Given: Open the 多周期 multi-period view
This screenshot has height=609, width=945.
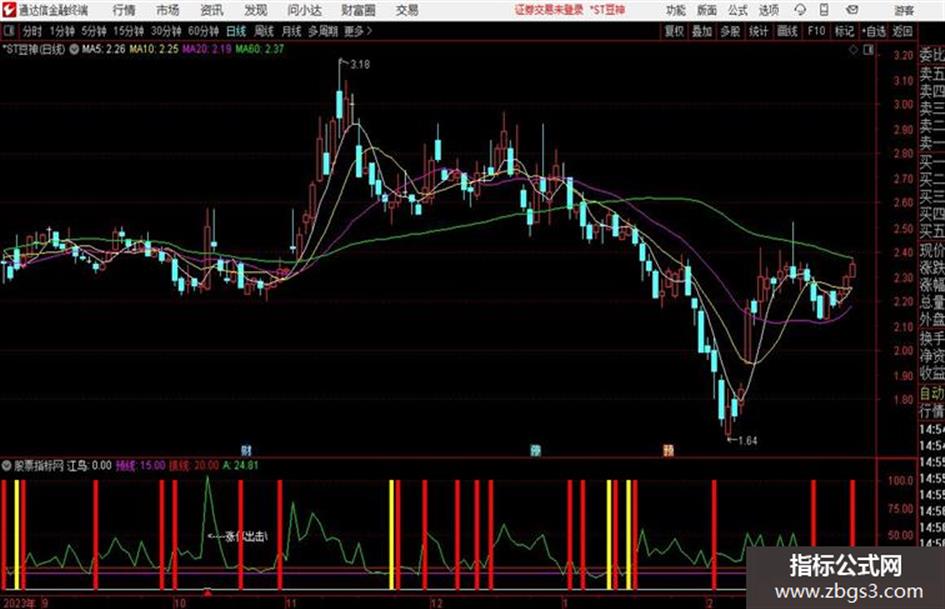Looking at the screenshot, I should [324, 31].
